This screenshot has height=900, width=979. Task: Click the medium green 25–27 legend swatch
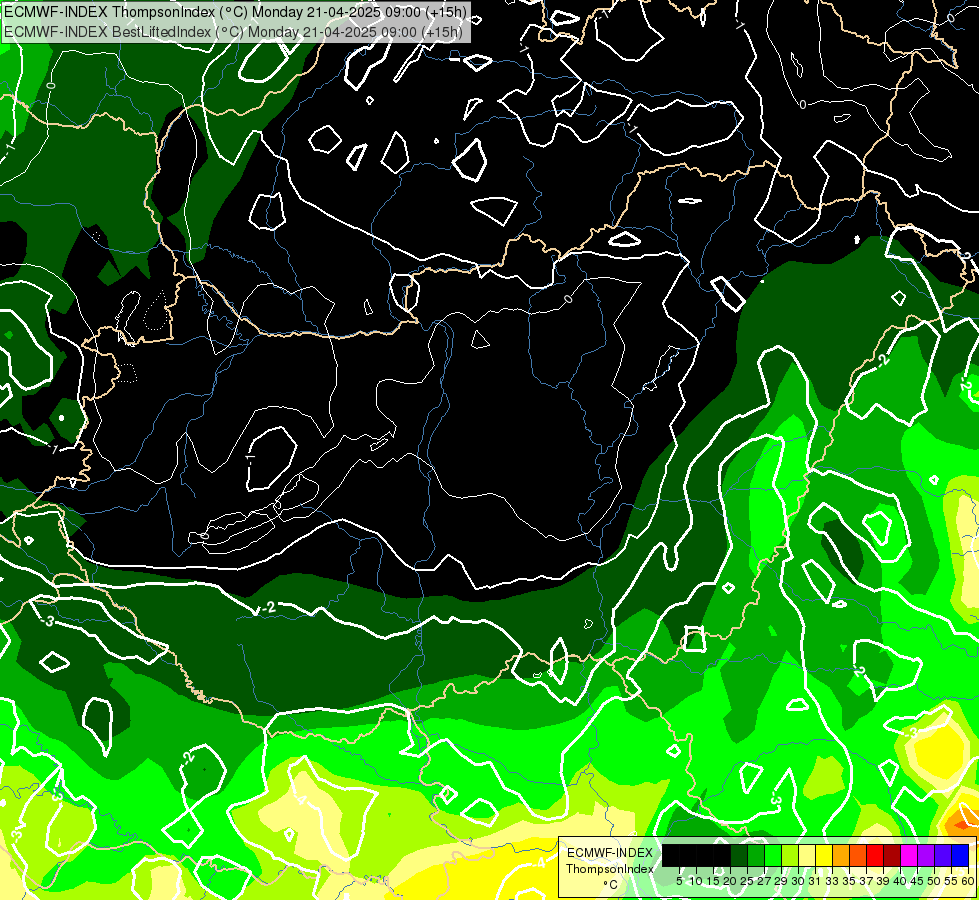coord(756,856)
